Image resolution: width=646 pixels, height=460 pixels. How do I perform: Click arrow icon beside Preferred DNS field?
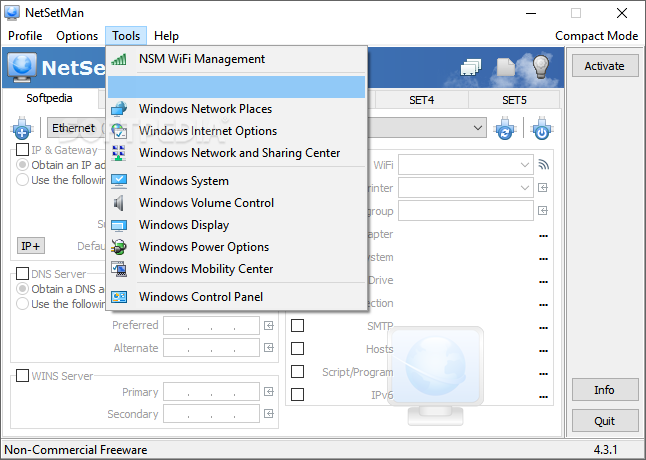point(269,326)
